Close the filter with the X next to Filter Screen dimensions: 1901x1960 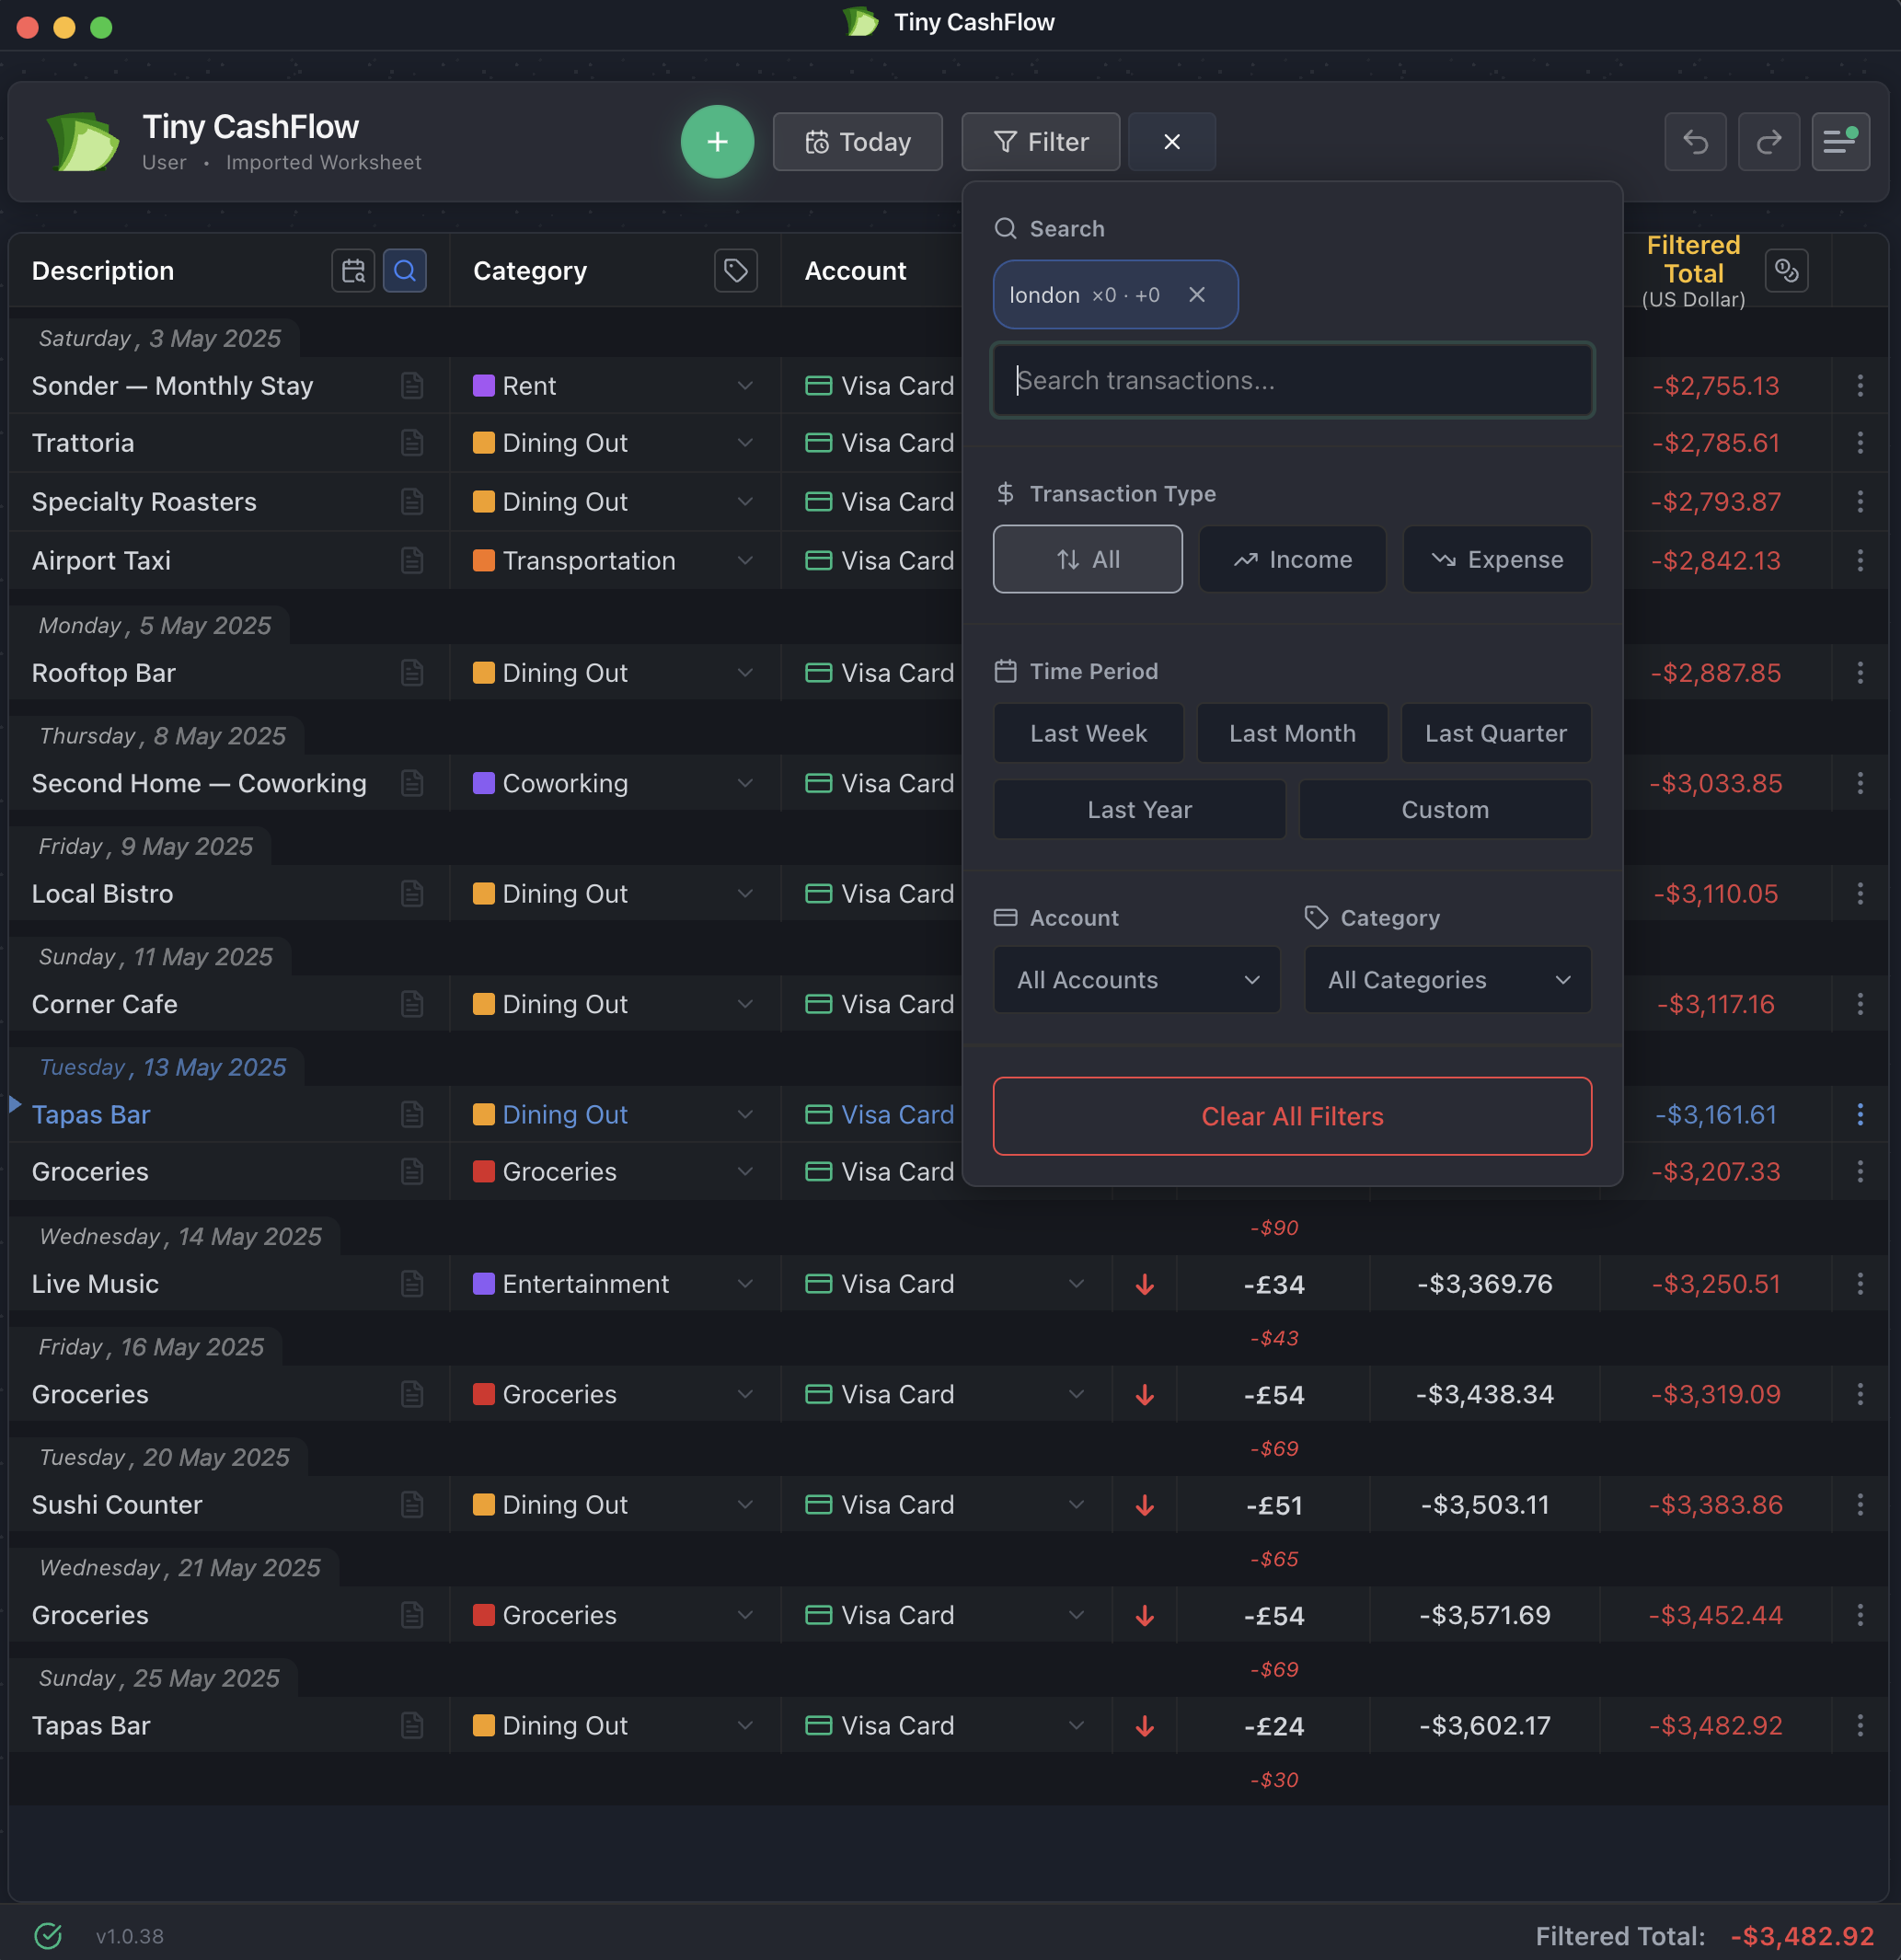1172,142
